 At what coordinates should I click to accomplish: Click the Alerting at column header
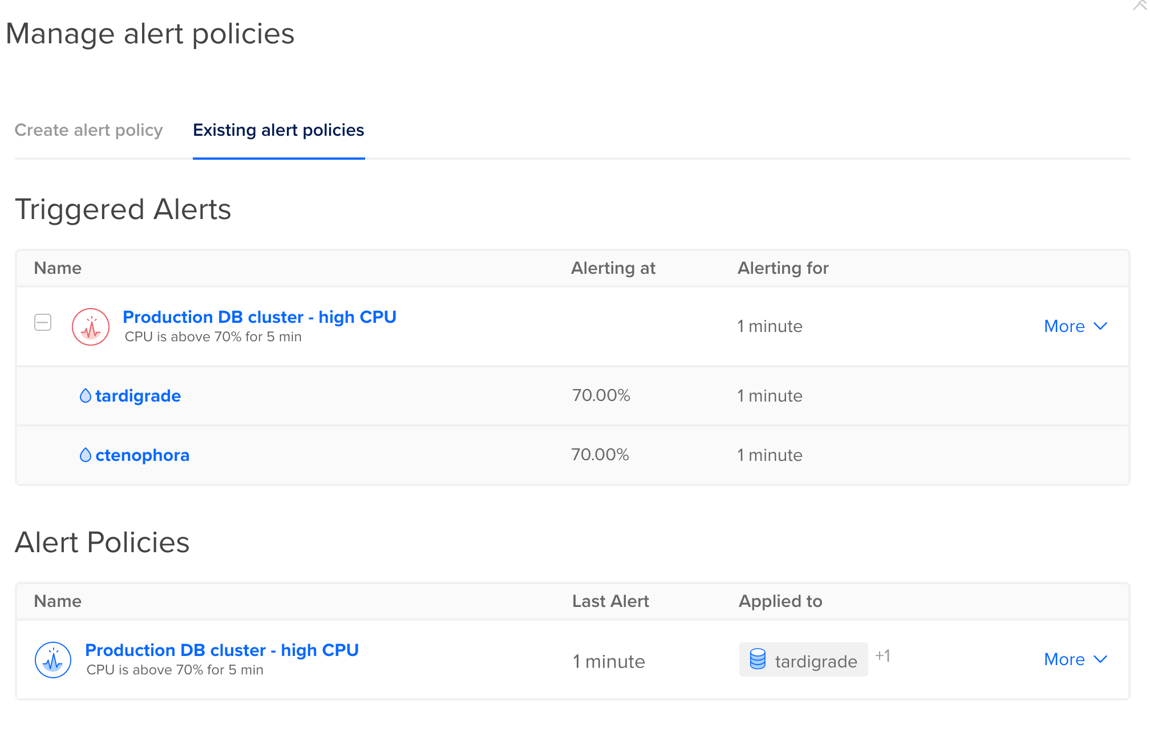613,268
